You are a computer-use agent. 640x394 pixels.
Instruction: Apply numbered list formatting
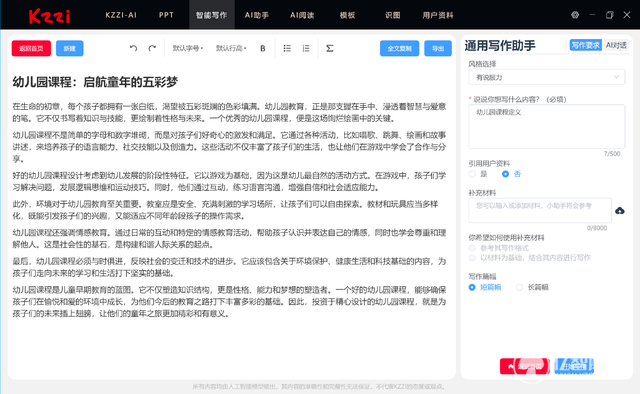[306, 48]
